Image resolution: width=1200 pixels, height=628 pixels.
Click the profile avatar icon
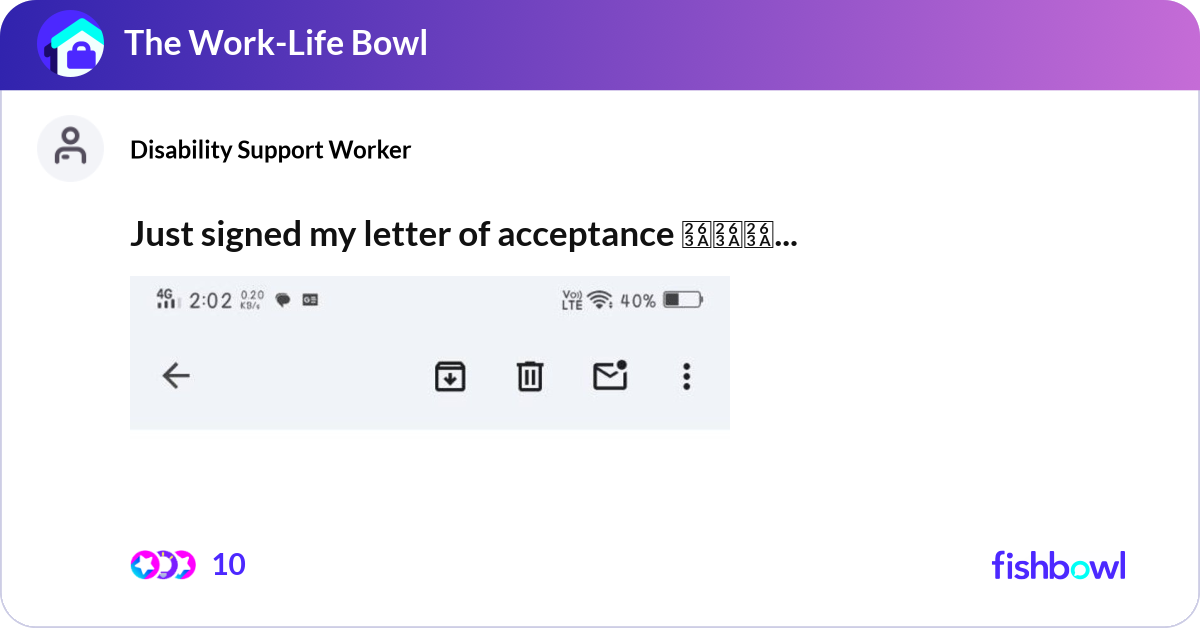pyautogui.click(x=70, y=148)
